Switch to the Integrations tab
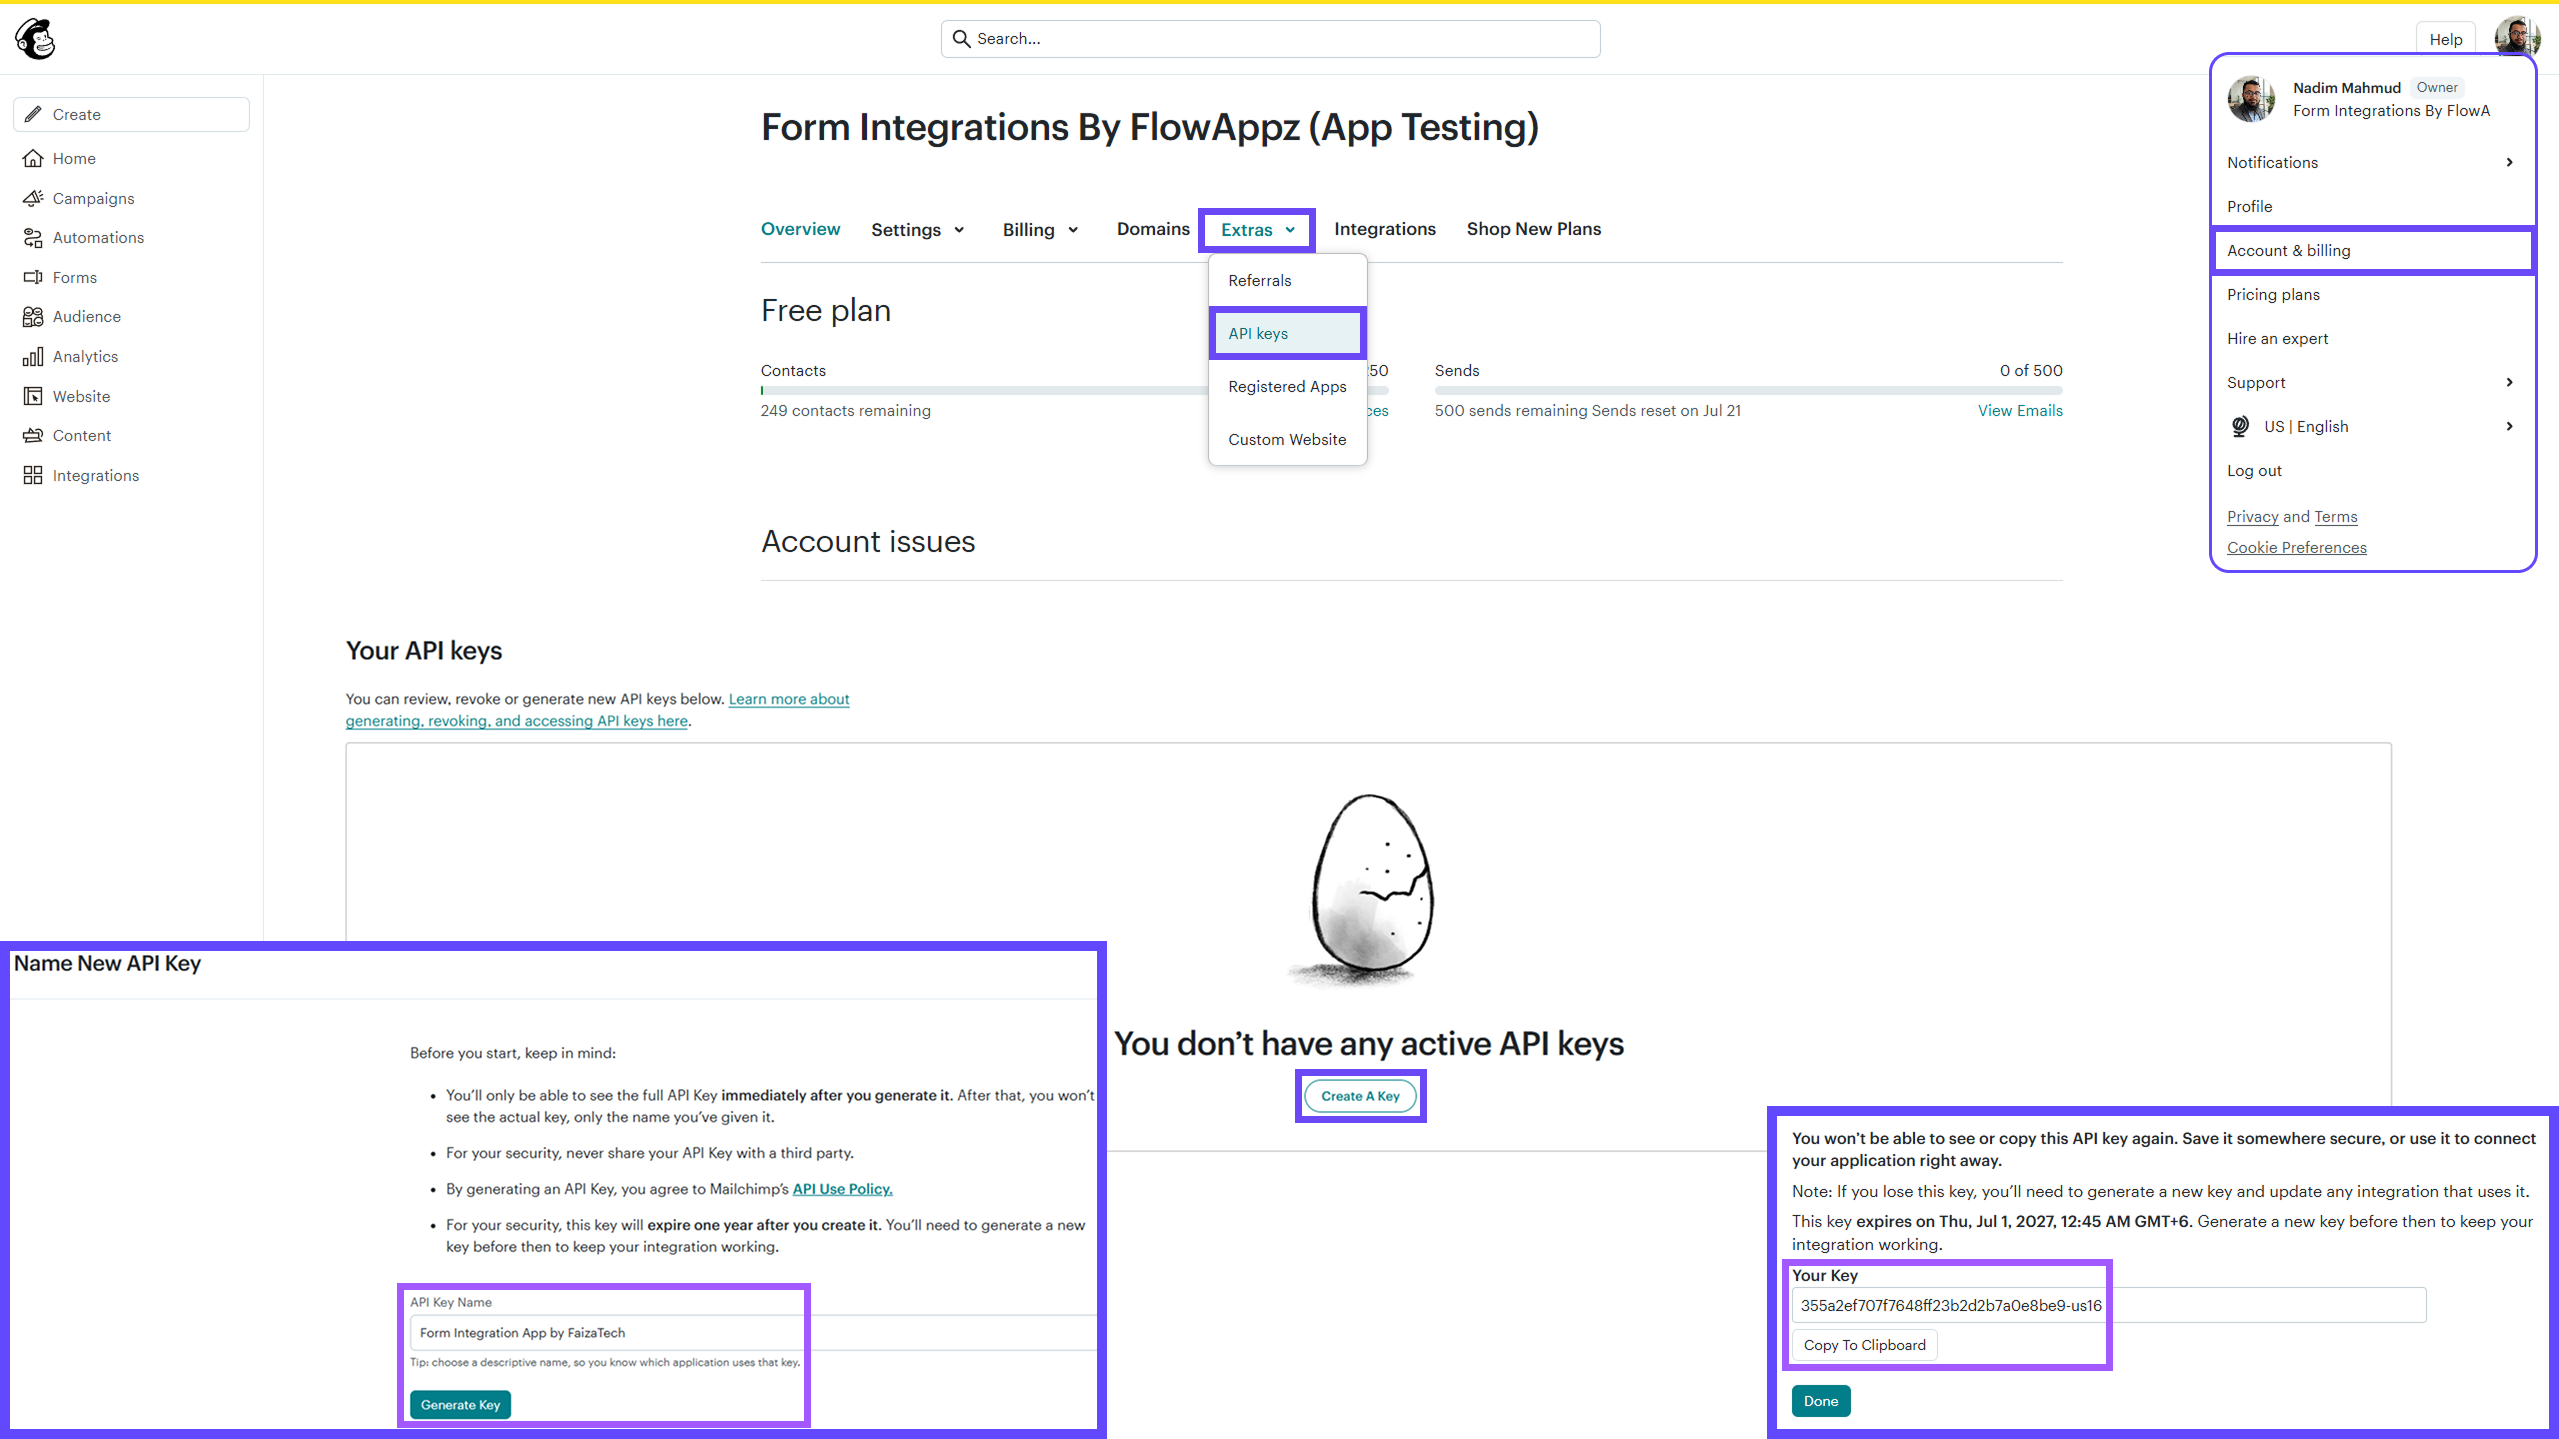Screen dimensions: 2559x1439 pos(1384,229)
